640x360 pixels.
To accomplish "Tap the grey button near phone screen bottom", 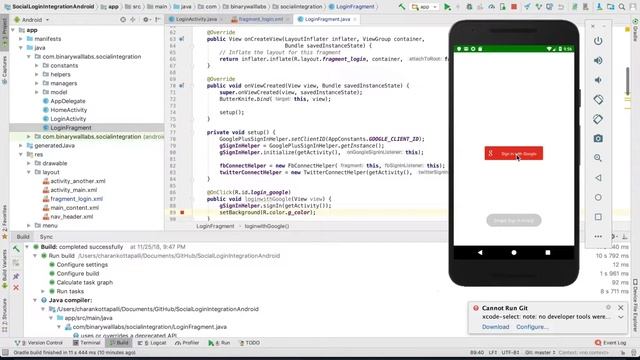I will pos(514,220).
